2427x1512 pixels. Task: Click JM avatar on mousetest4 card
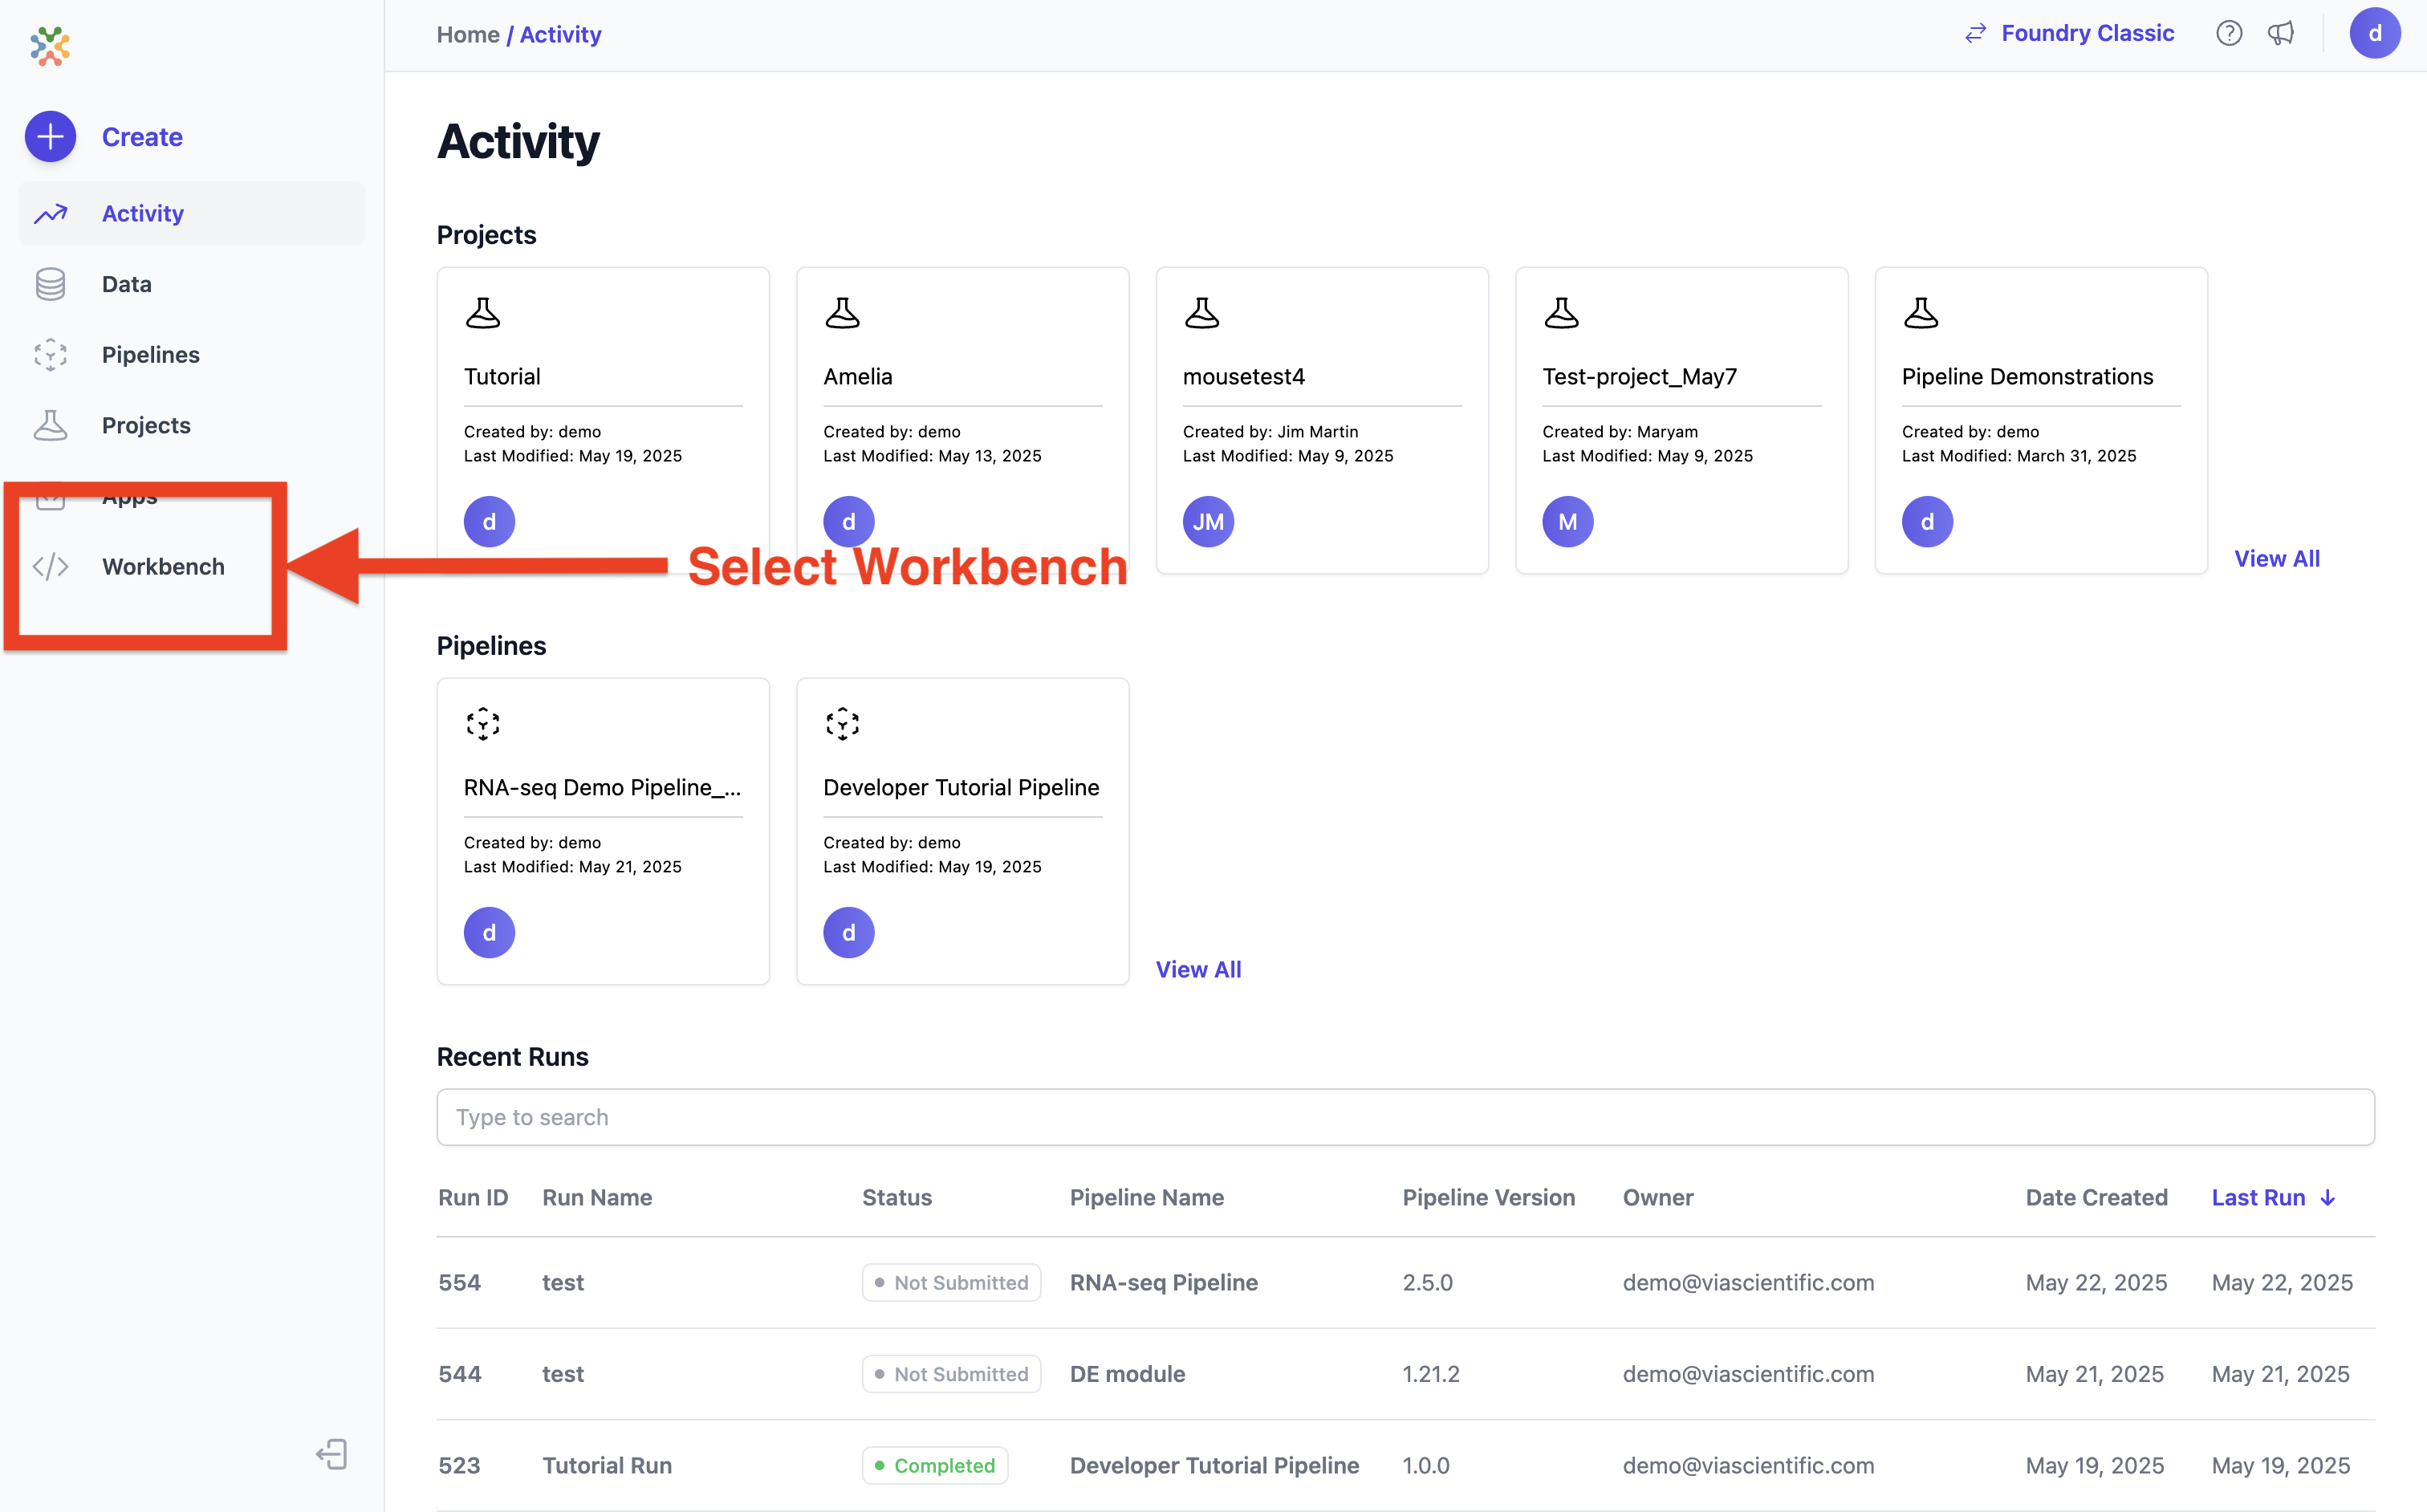[1208, 522]
